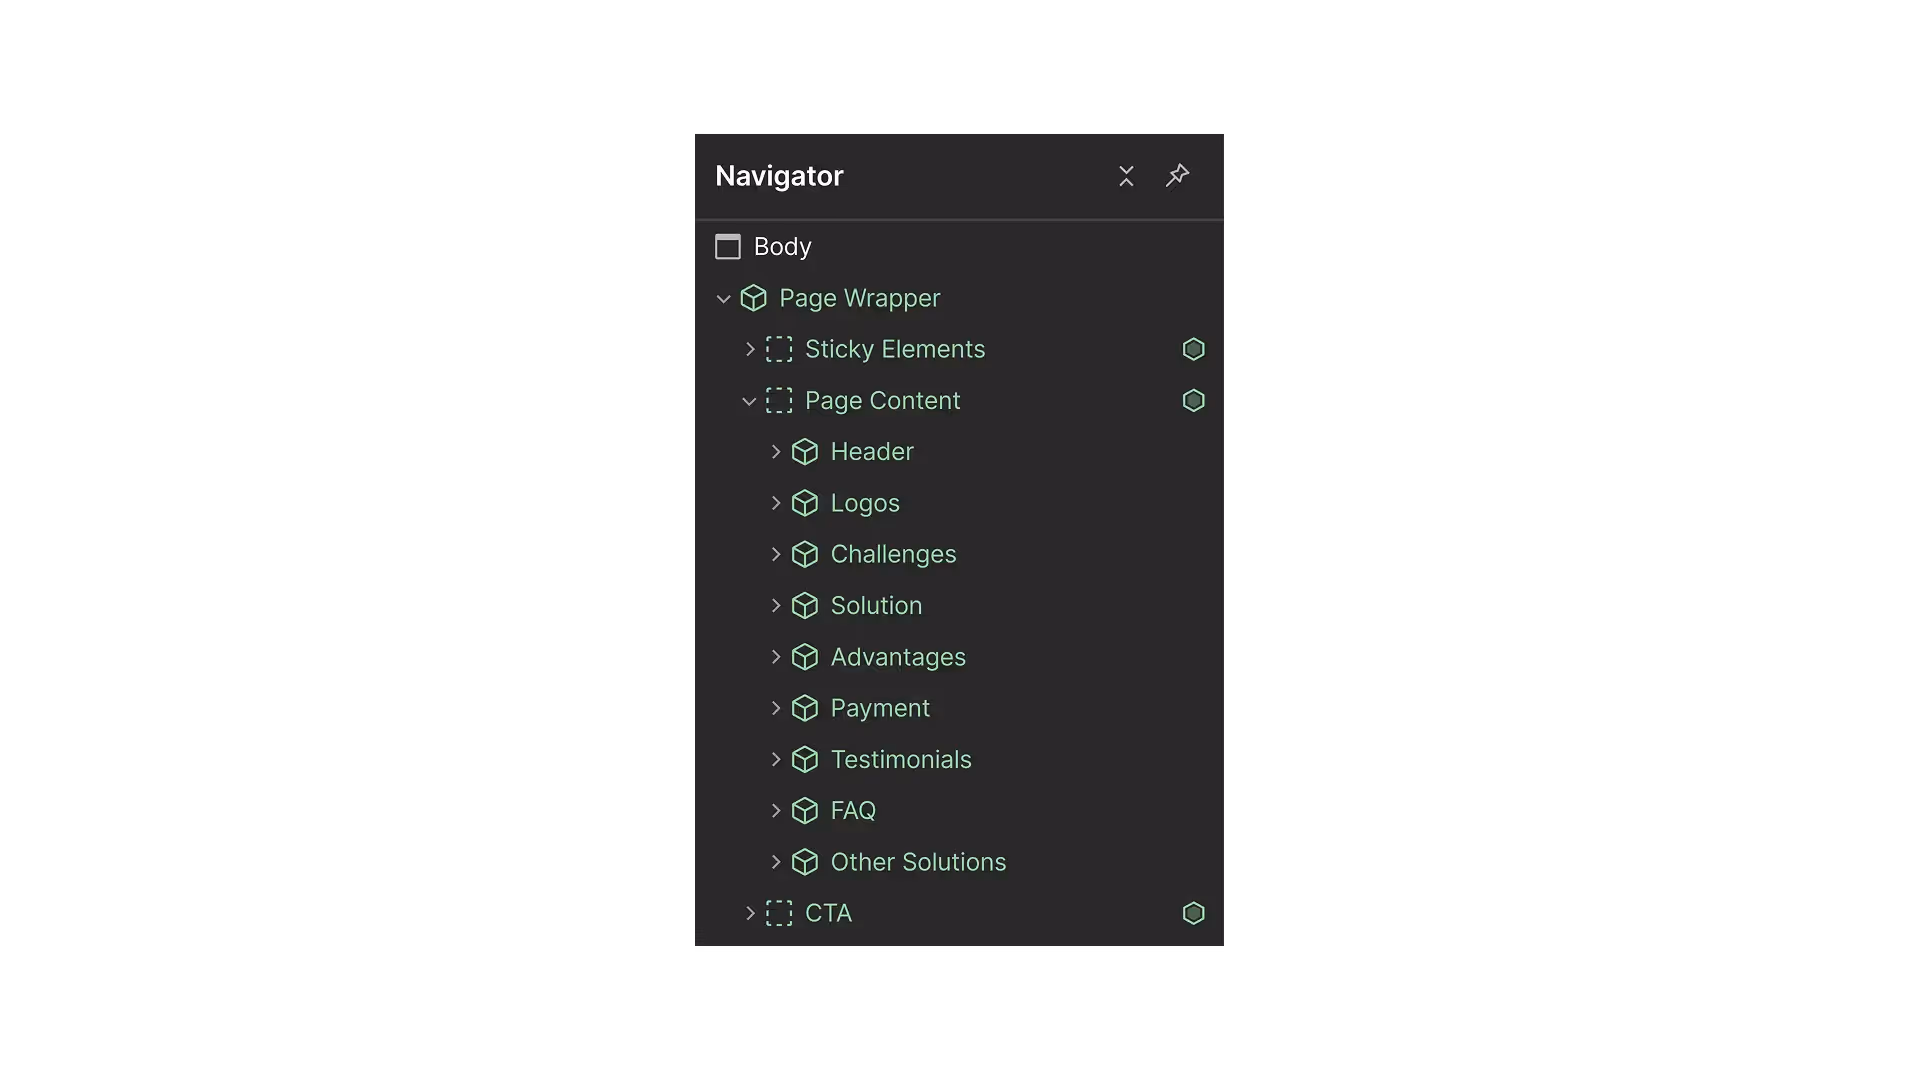1920x1080 pixels.
Task: Expand the Sticky Elements section
Action: (x=749, y=349)
